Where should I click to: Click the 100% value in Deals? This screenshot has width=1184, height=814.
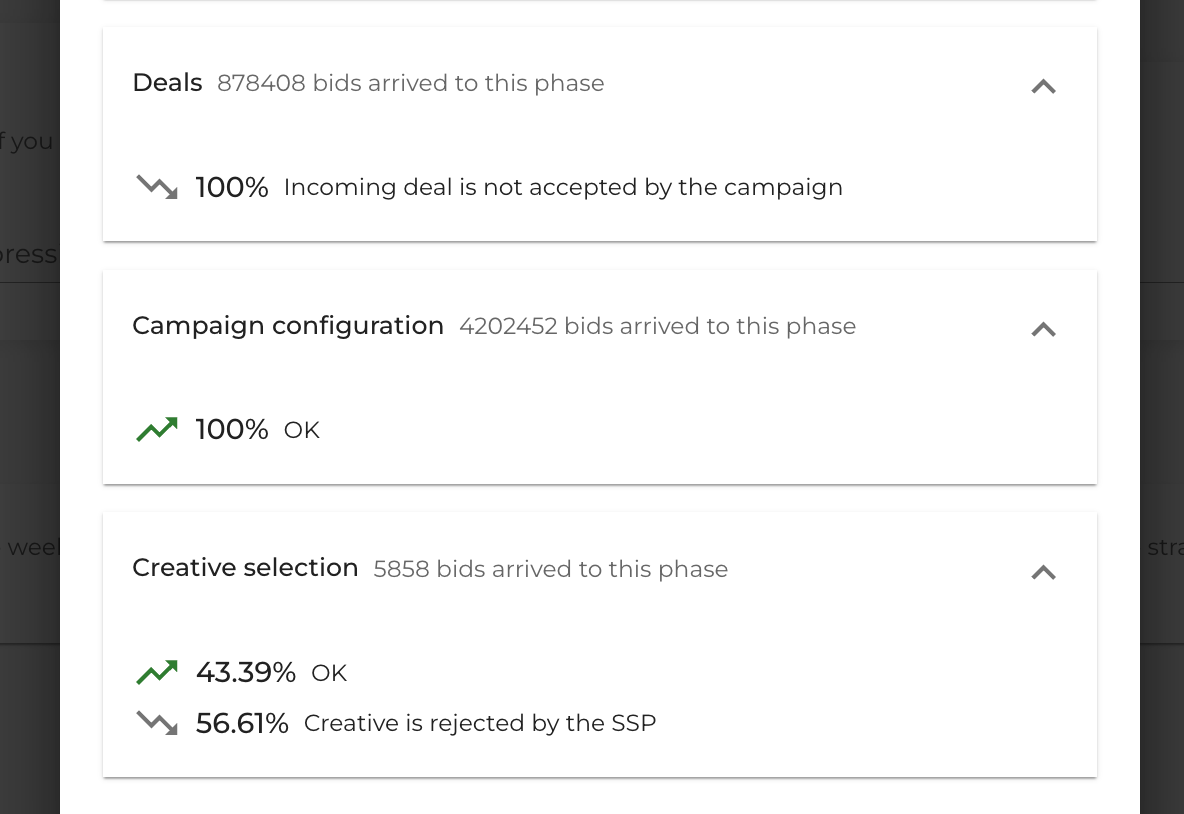(232, 188)
